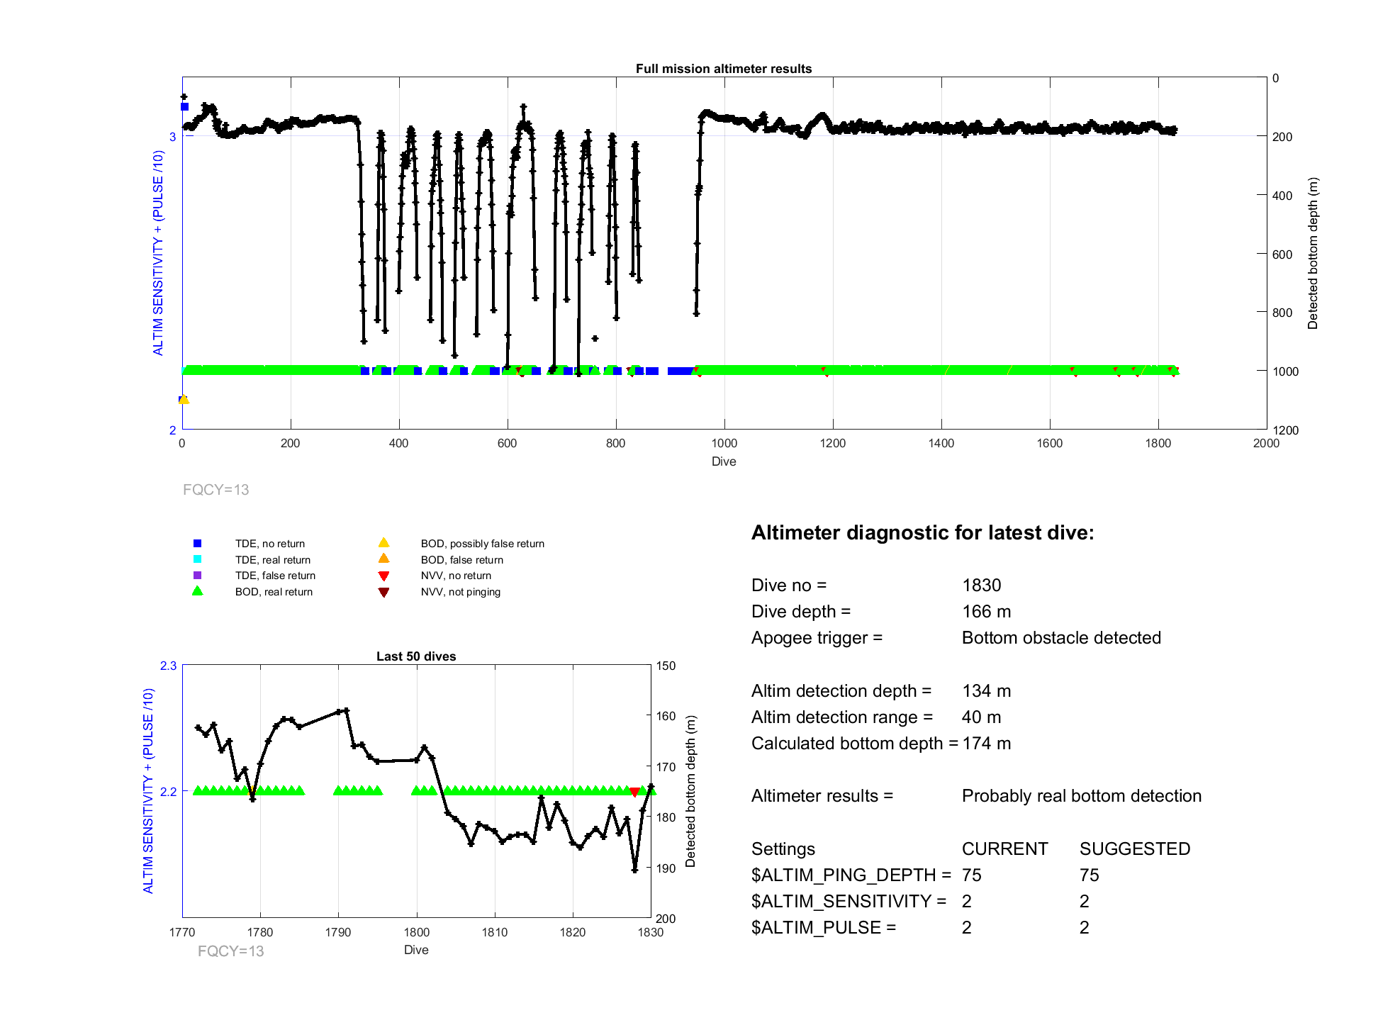The height and width of the screenshot is (1032, 1400).
Task: Click the purple 'TDE, false return' legend square
Action: tap(197, 575)
